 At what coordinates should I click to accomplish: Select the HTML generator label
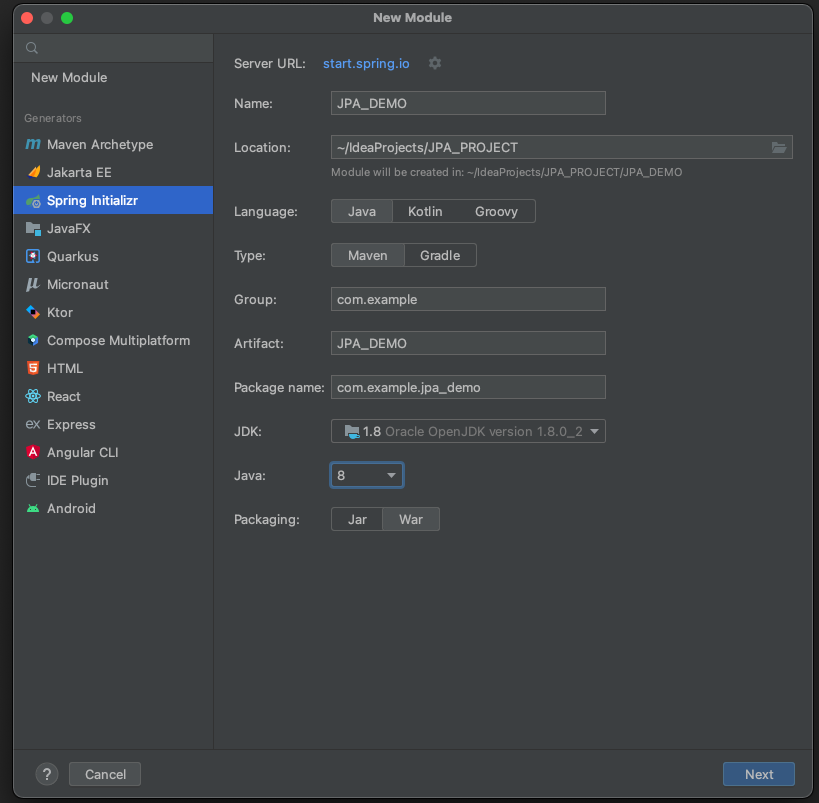pos(65,368)
